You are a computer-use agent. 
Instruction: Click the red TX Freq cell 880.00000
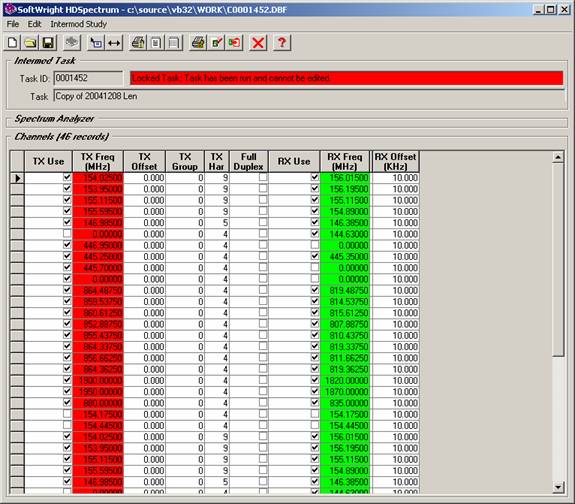click(98, 403)
